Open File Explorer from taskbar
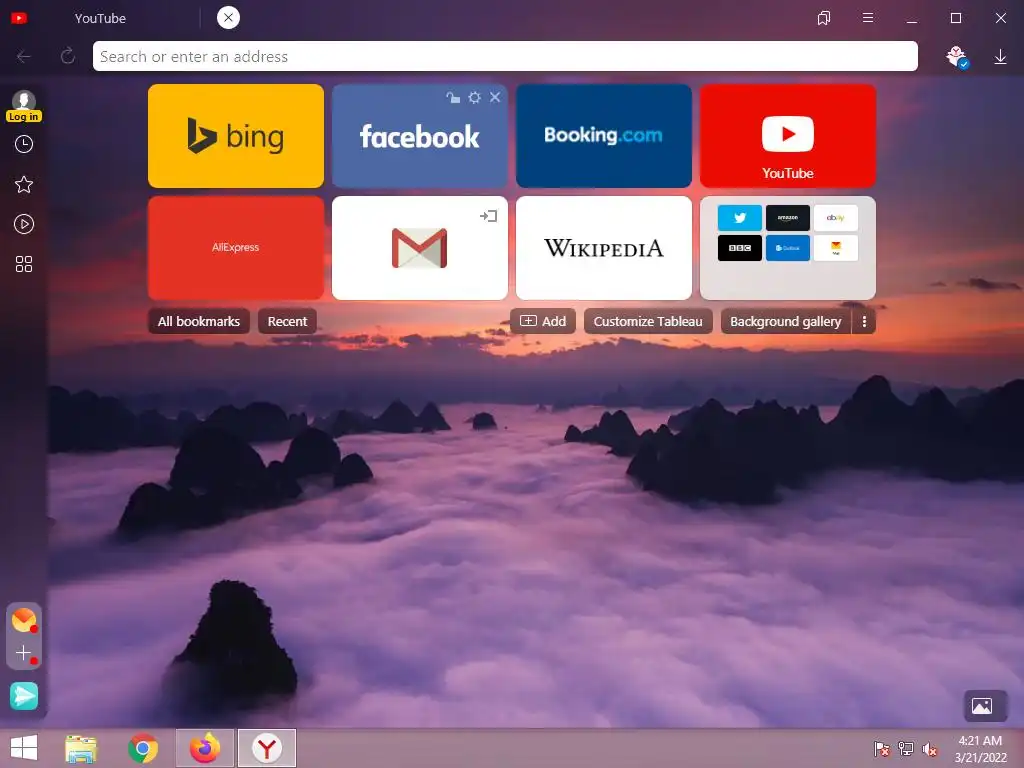Viewport: 1024px width, 768px height. click(x=81, y=748)
